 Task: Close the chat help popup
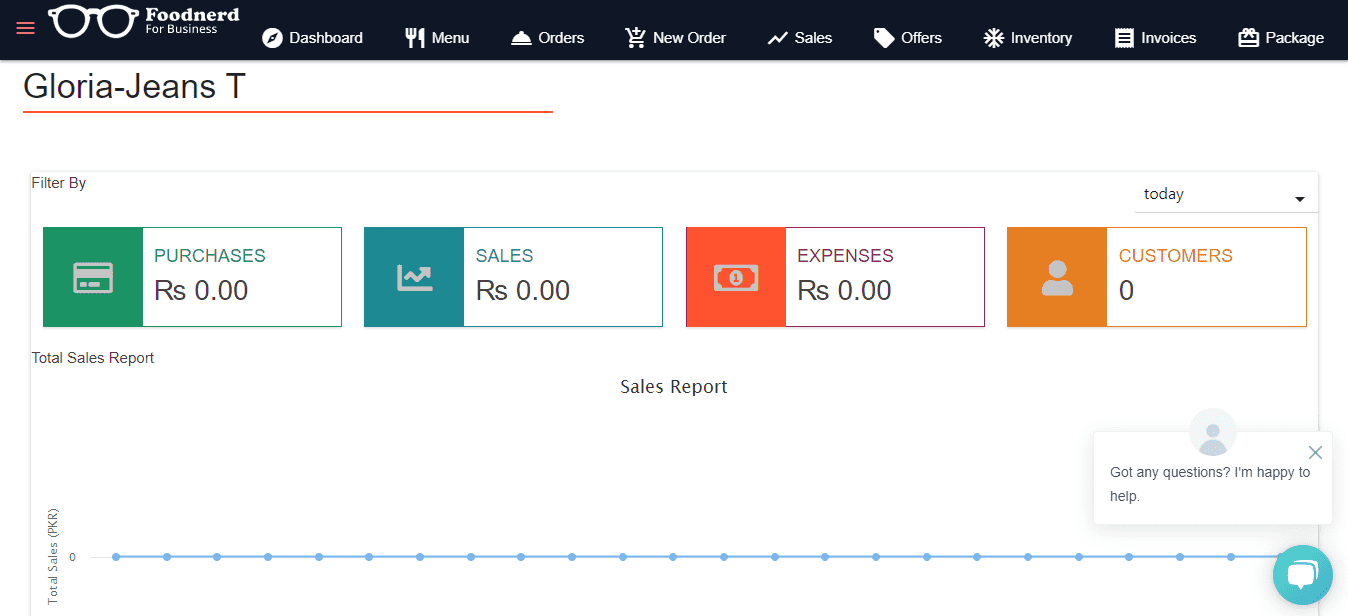click(x=1315, y=453)
